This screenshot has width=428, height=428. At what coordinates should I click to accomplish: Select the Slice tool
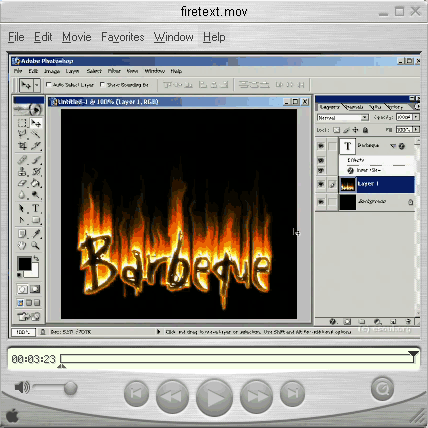point(35,146)
